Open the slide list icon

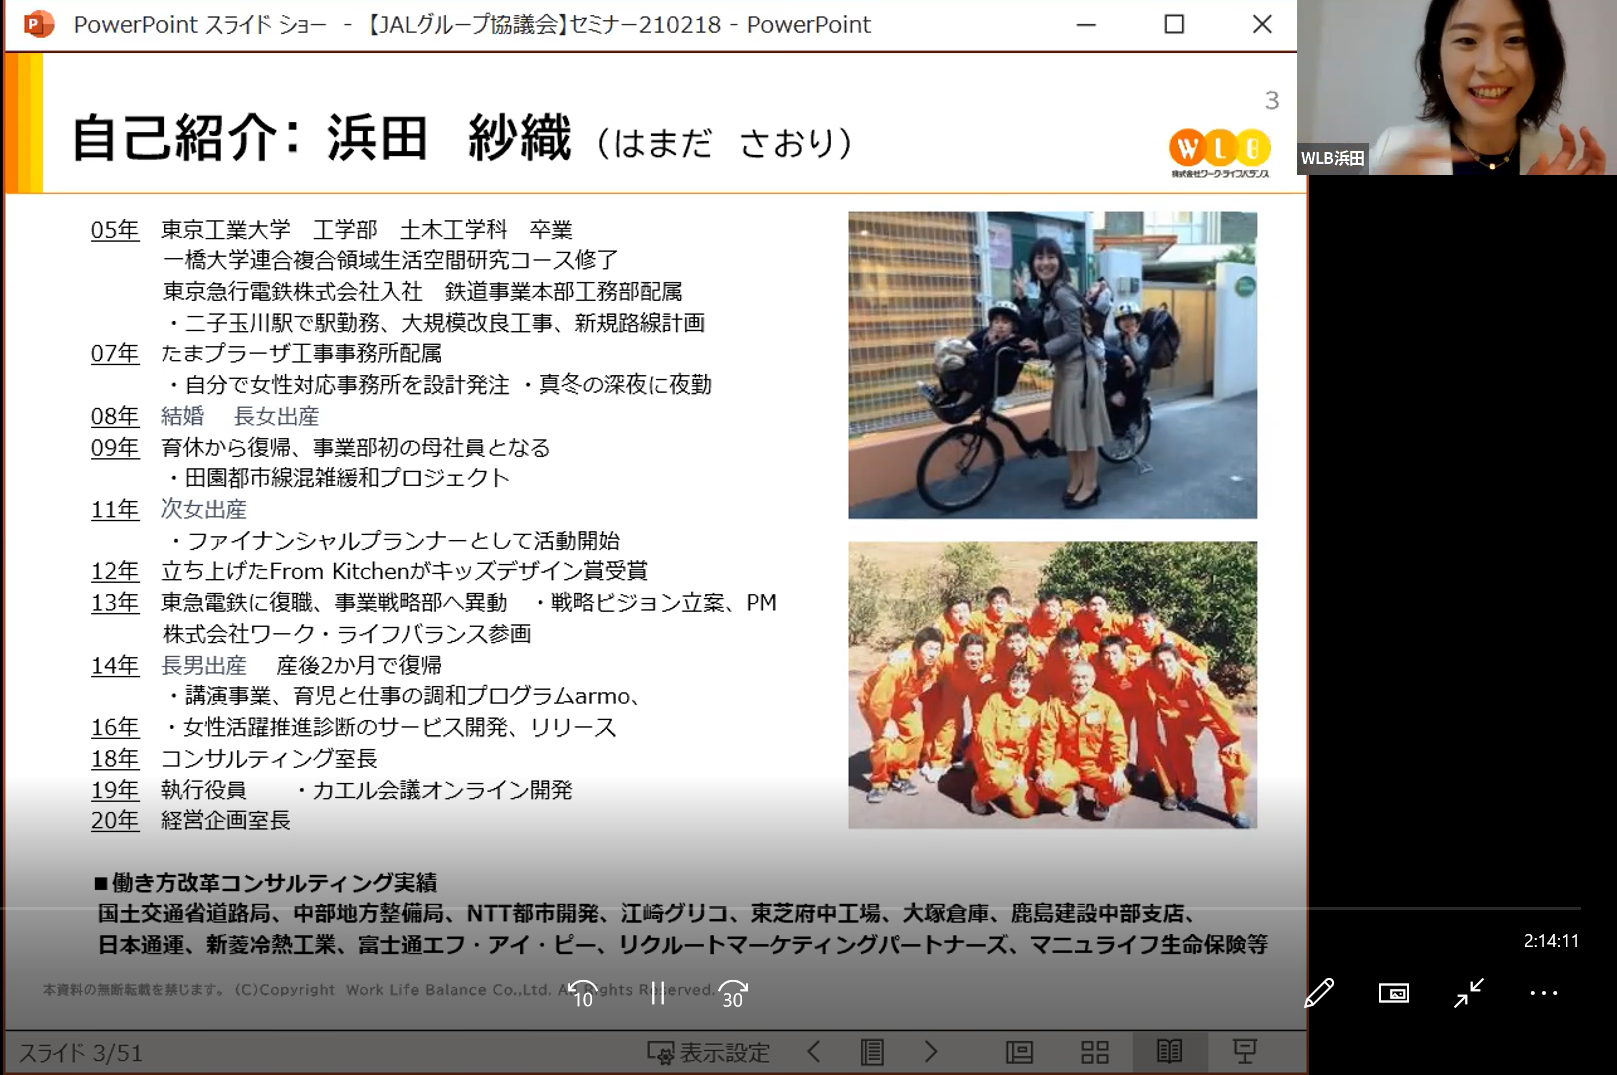(872, 1051)
